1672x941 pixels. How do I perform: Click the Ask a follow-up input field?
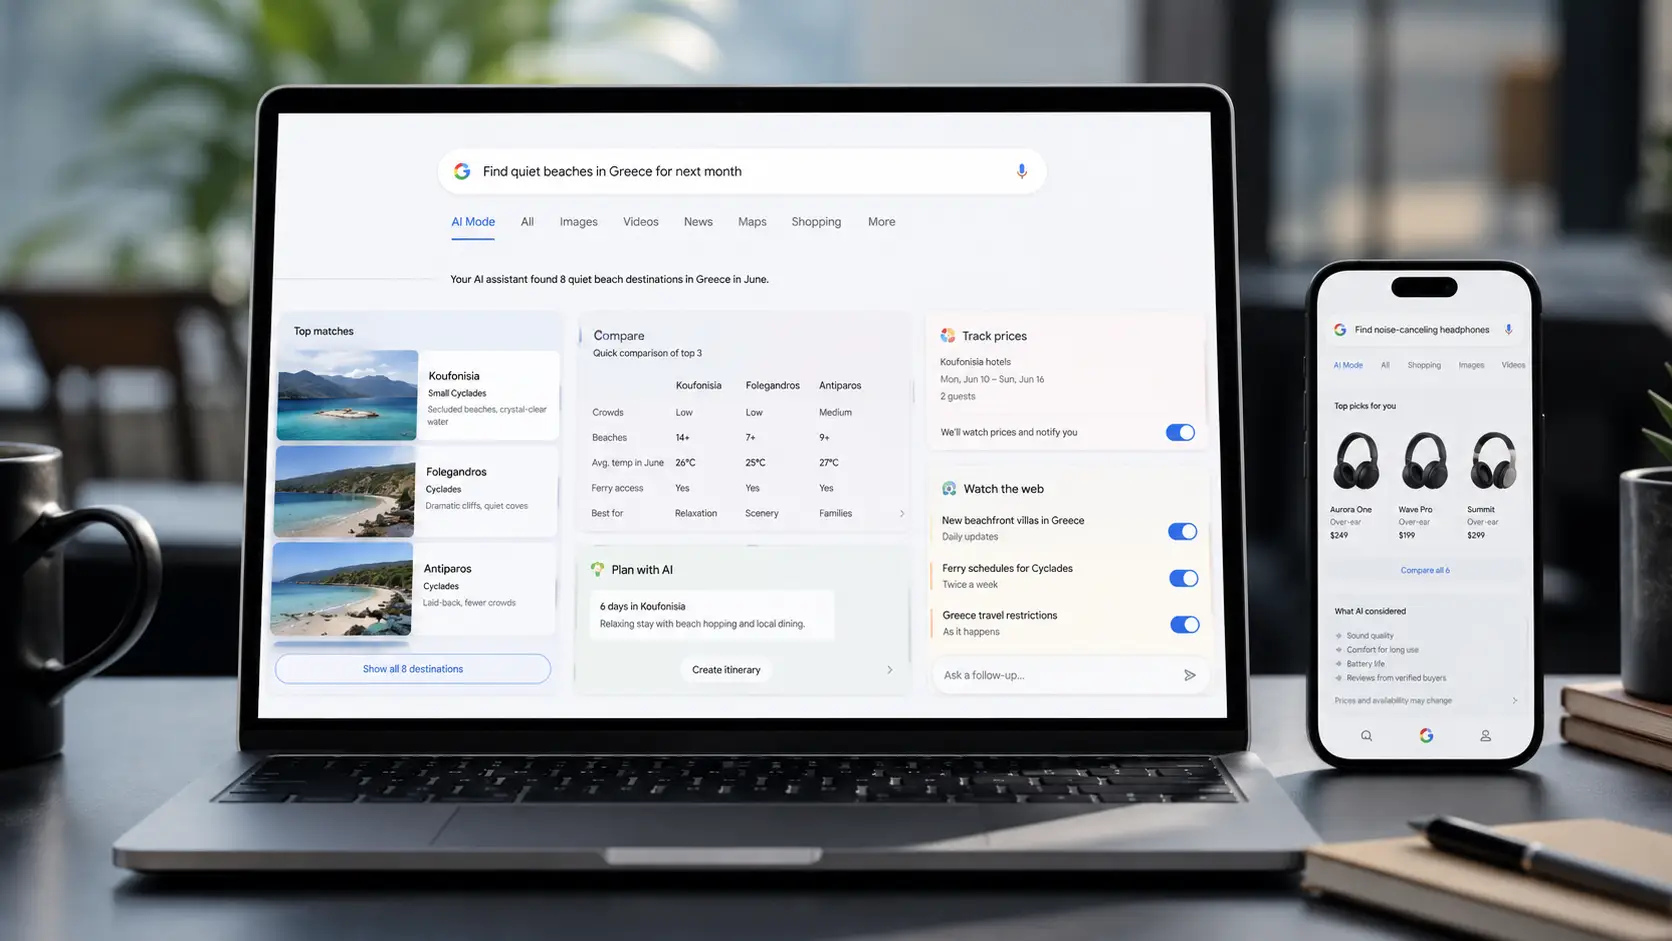[x=1070, y=675]
